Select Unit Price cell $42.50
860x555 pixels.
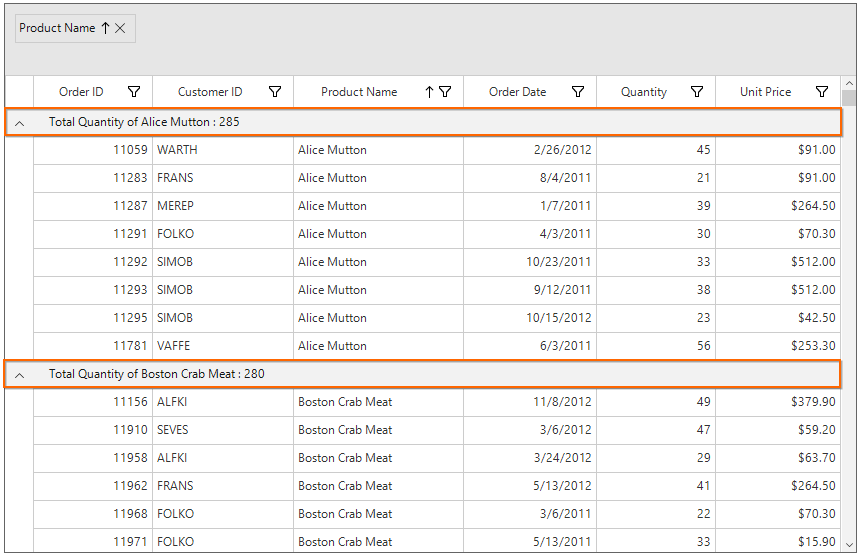pyautogui.click(x=778, y=318)
